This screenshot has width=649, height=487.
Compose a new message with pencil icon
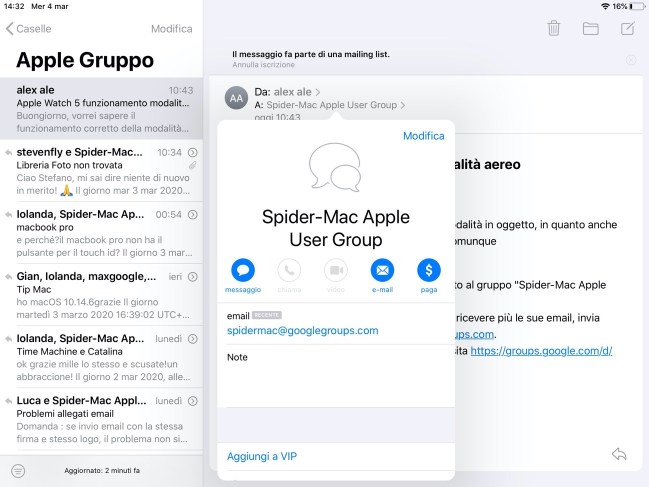[x=627, y=29]
